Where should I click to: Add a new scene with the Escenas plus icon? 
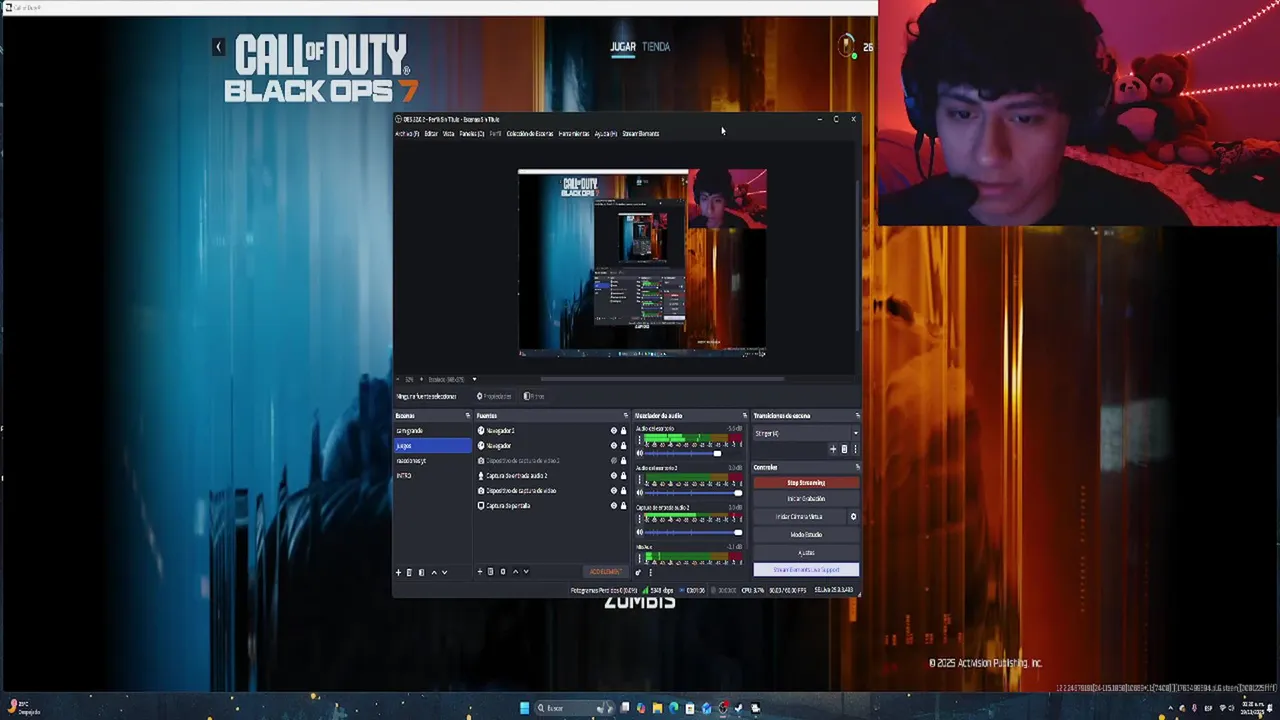click(398, 572)
